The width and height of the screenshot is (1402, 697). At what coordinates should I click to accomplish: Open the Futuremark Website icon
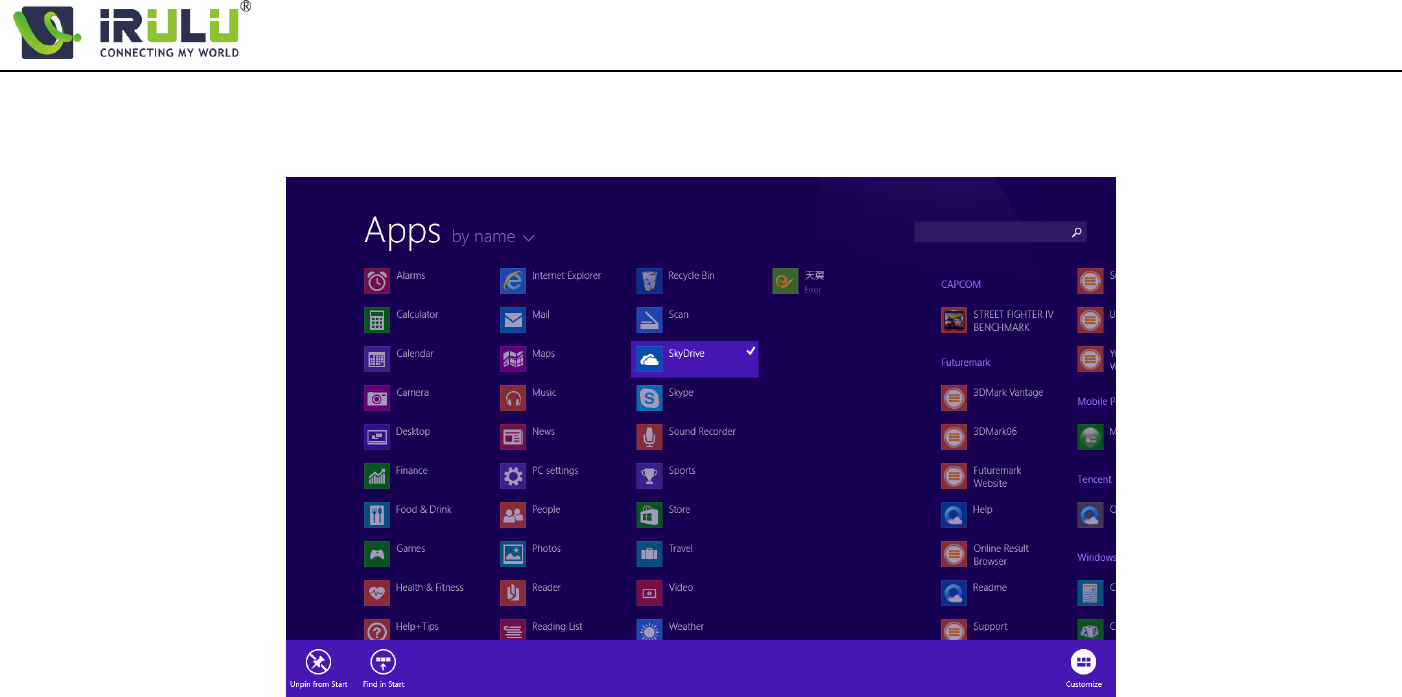pos(954,476)
